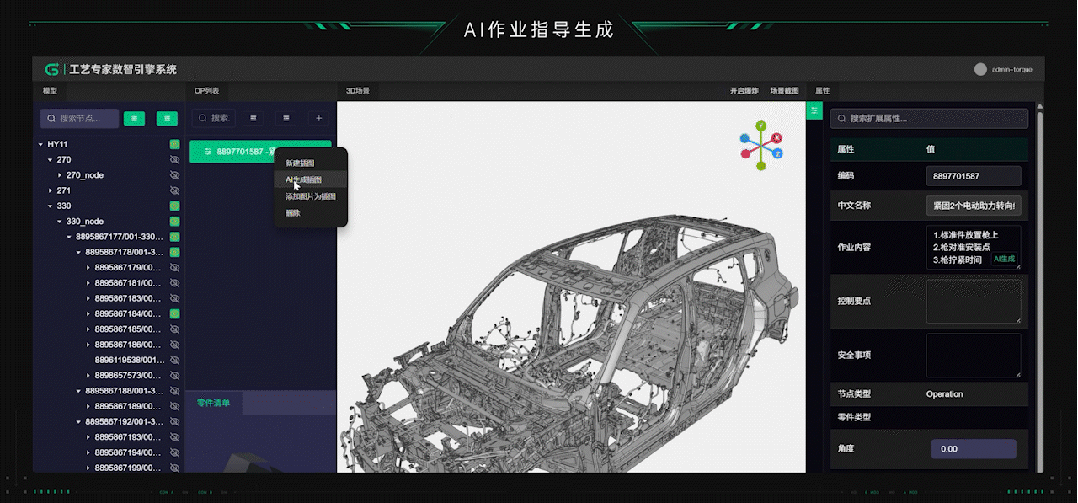Hide node 330 via its green eye
The width and height of the screenshot is (1078, 503).
pos(175,205)
